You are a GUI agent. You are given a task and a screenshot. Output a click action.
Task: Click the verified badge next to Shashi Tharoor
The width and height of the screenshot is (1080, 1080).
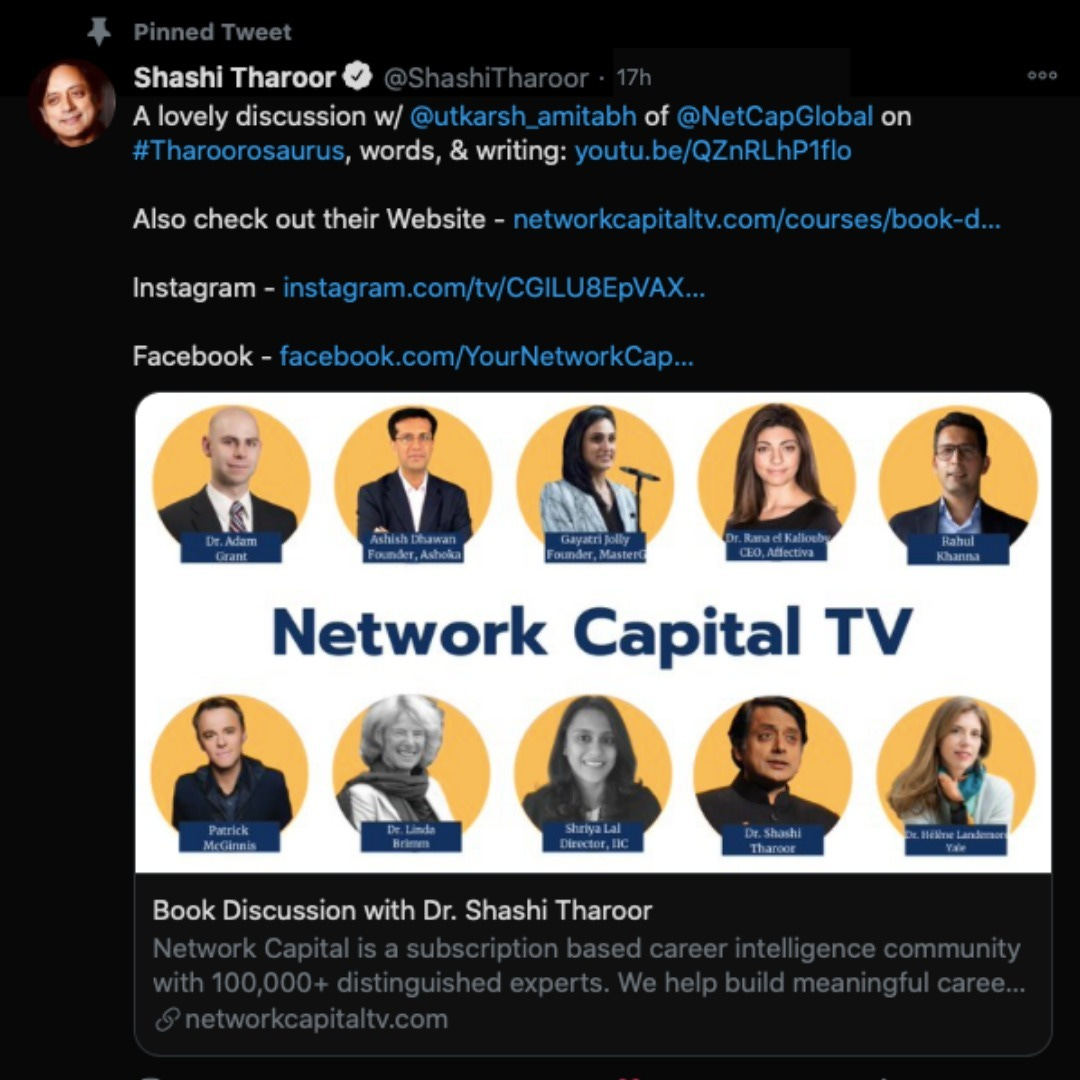pyautogui.click(x=357, y=76)
